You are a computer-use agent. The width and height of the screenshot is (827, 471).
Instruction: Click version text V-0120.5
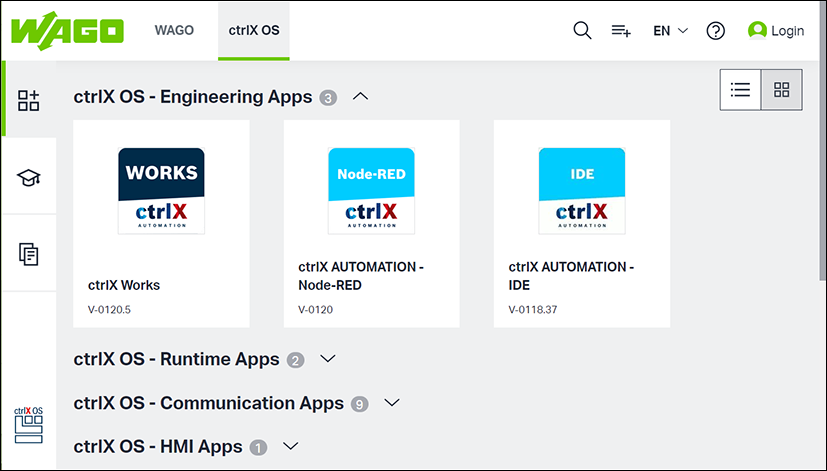(x=109, y=310)
